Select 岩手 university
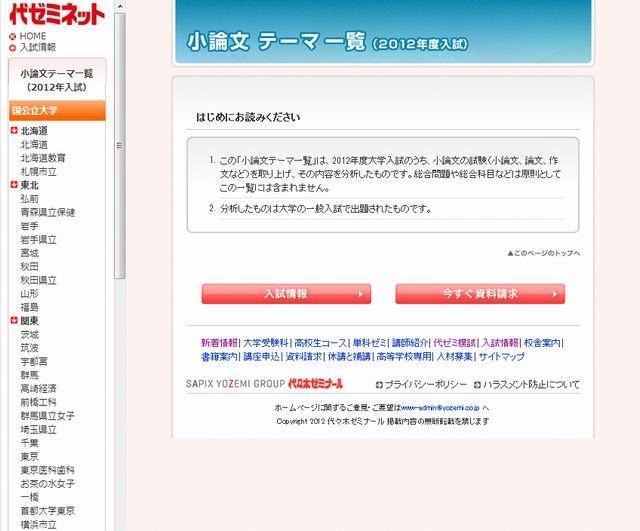640x531 pixels. coord(29,226)
